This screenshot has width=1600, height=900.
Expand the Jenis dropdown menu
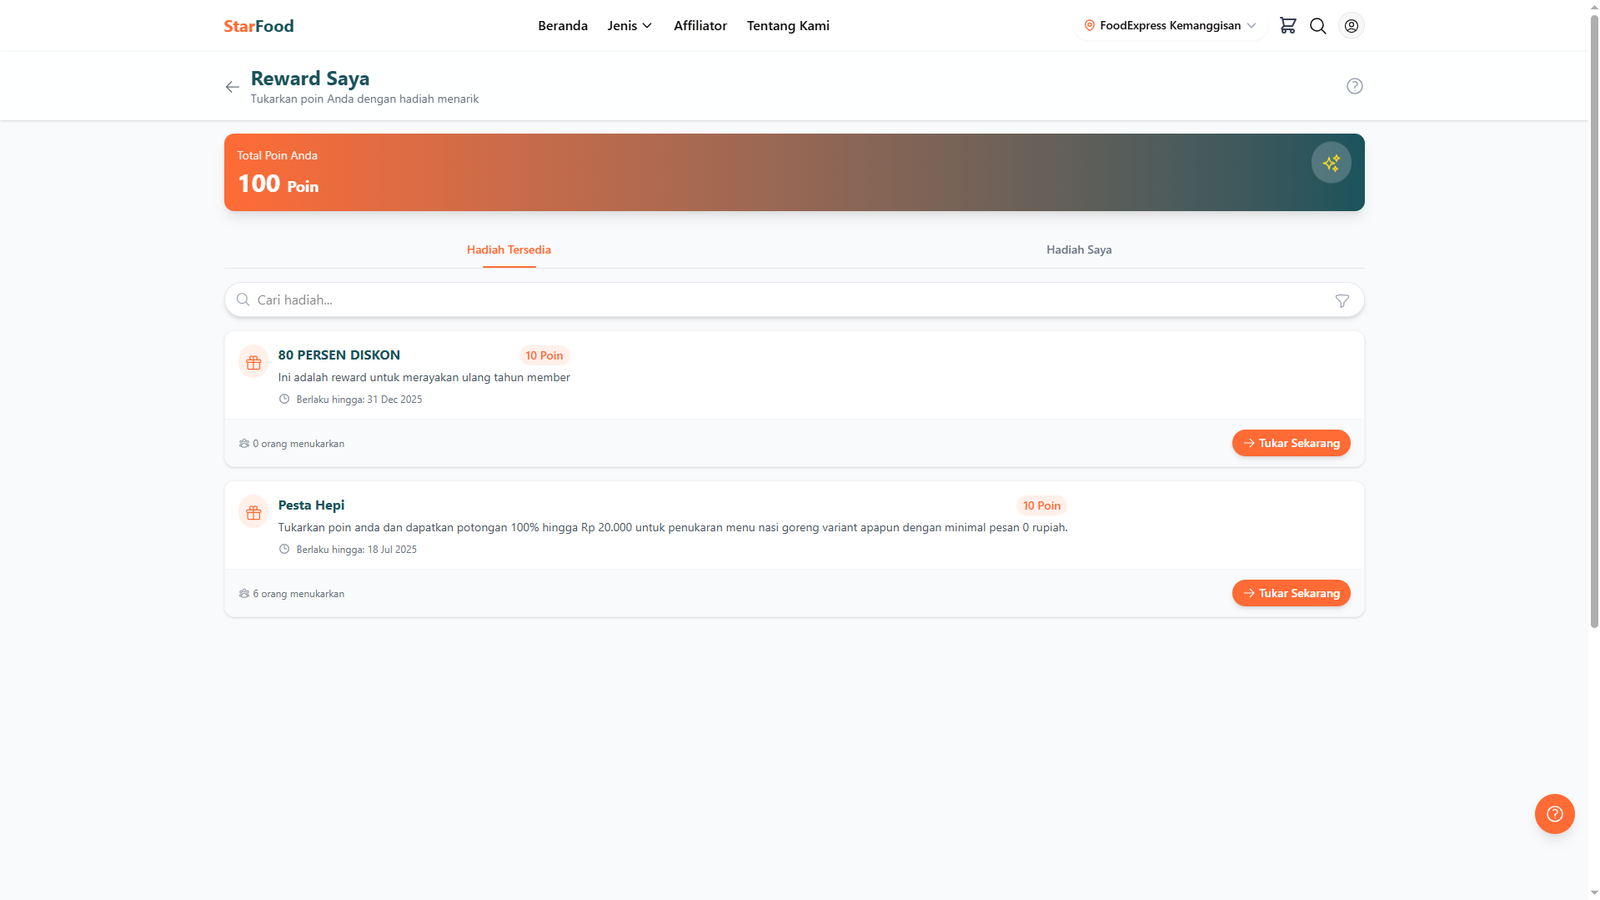629,26
